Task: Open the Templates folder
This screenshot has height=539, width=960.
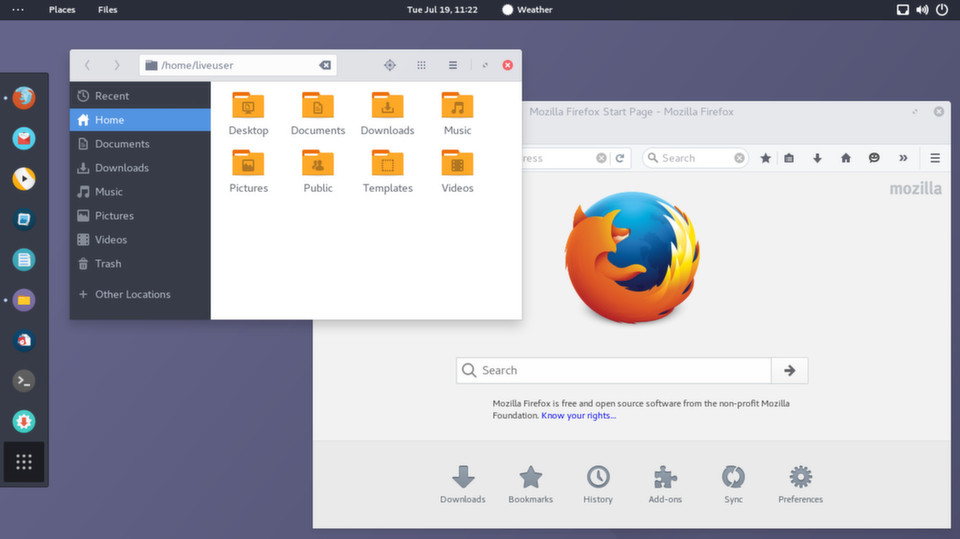Action: pyautogui.click(x=388, y=172)
